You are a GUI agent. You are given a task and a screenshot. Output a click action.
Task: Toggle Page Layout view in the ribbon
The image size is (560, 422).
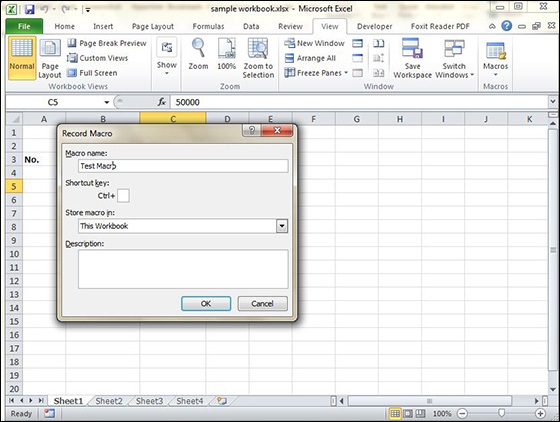tap(50, 59)
